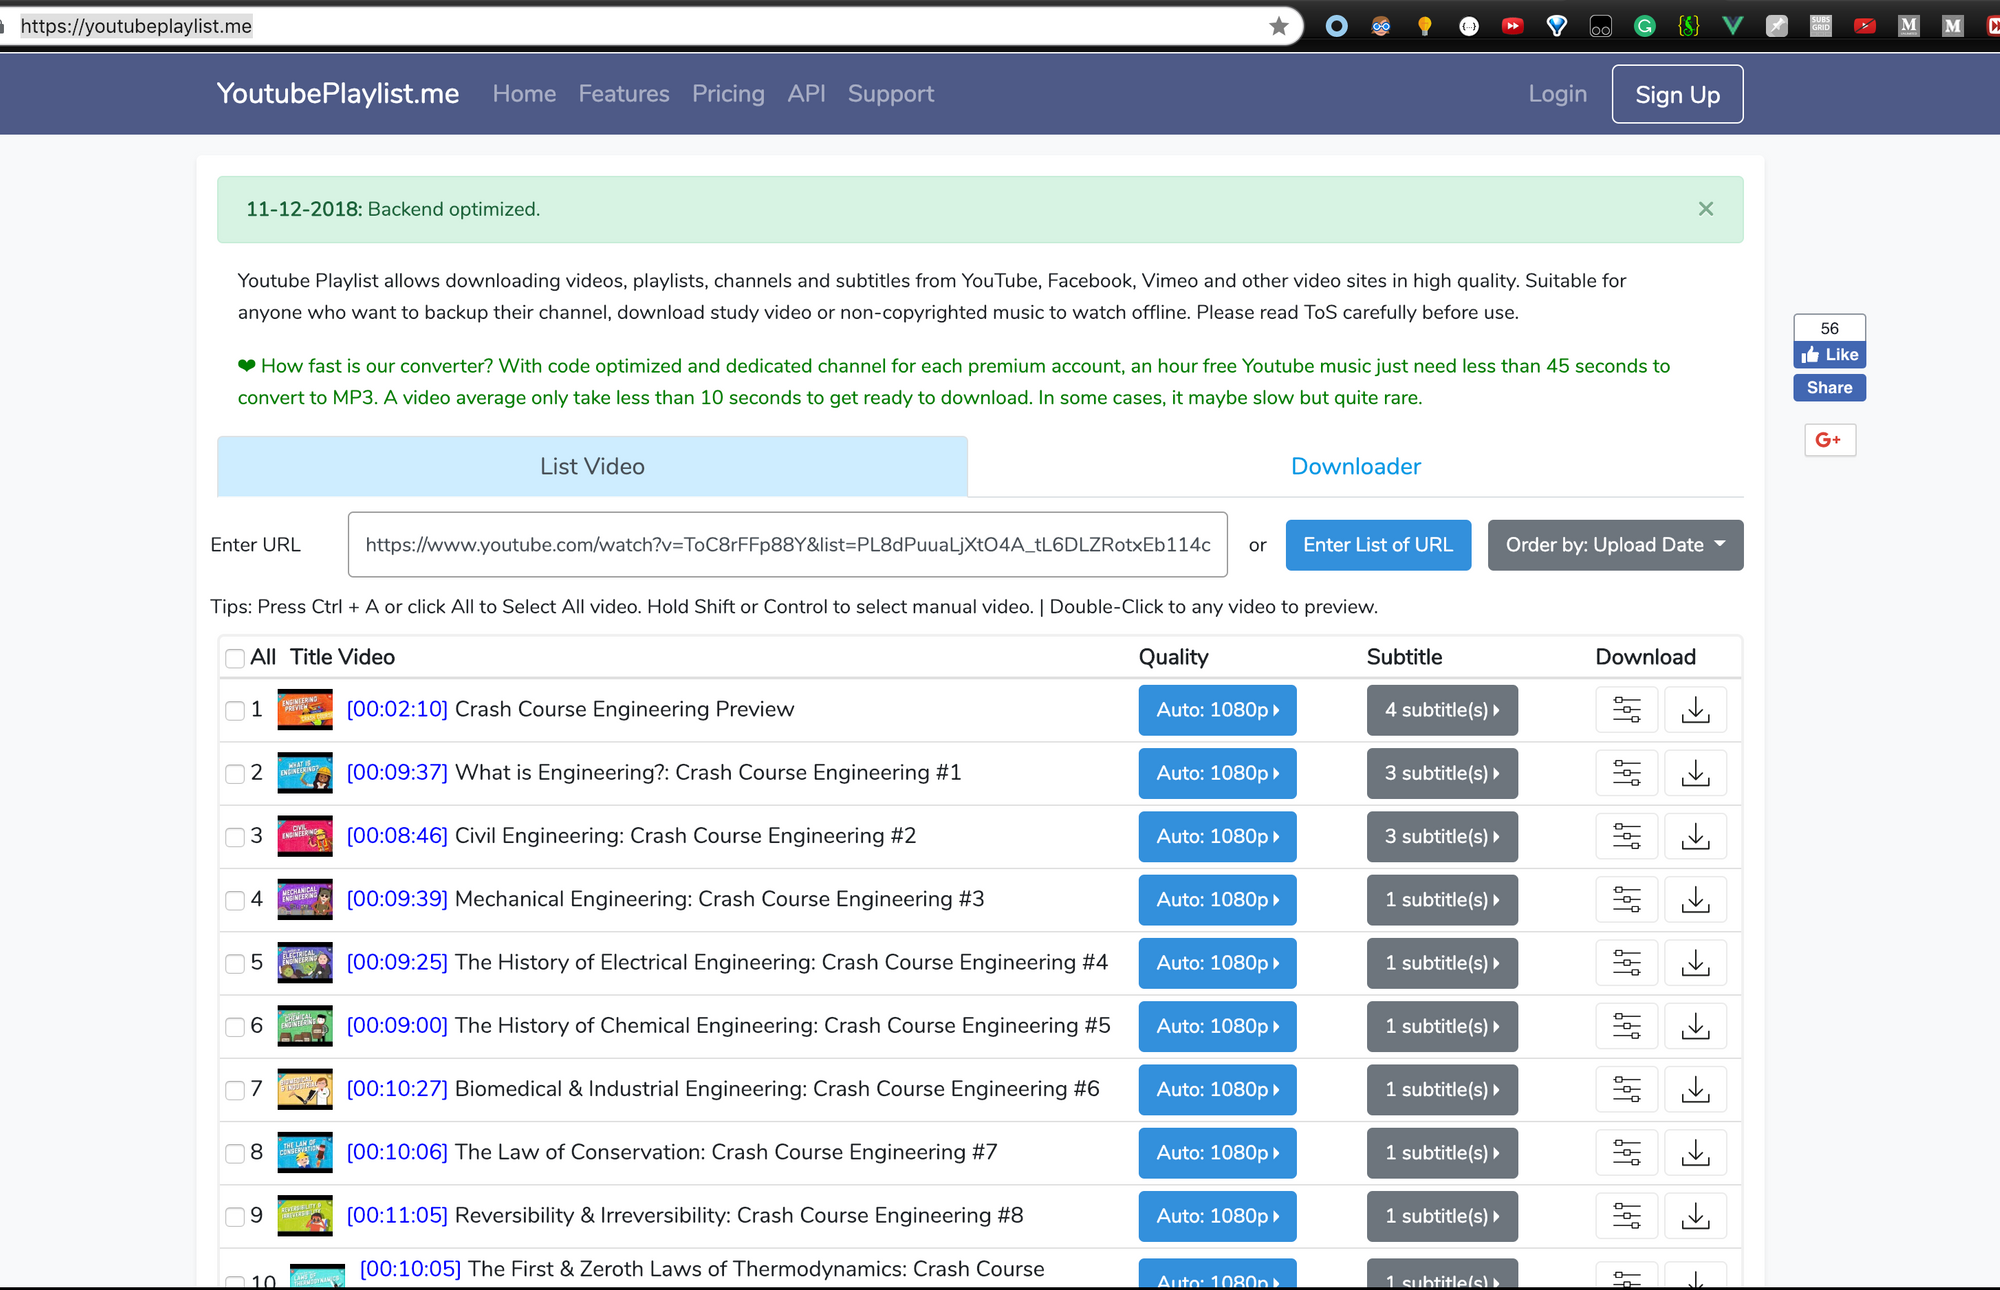
Task: Click download icon for Crash Course Engineering Preview
Action: tap(1695, 710)
